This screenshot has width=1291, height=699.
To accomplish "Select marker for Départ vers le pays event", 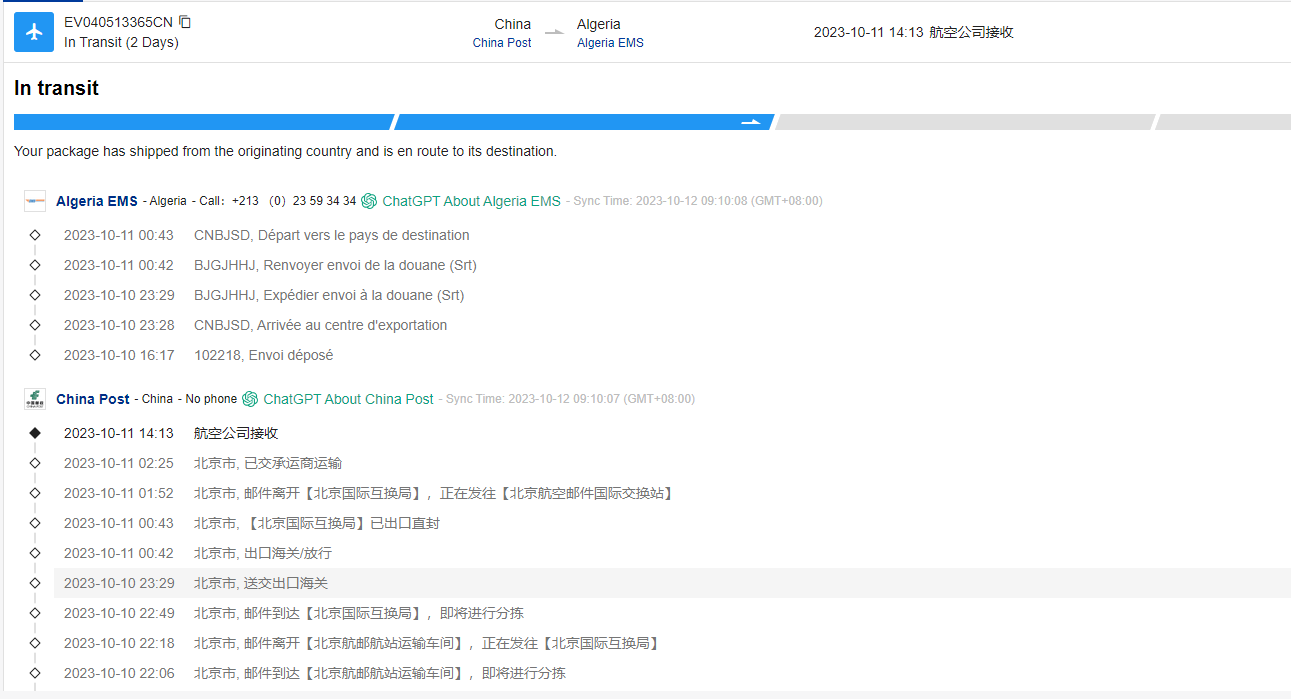I will click(35, 235).
